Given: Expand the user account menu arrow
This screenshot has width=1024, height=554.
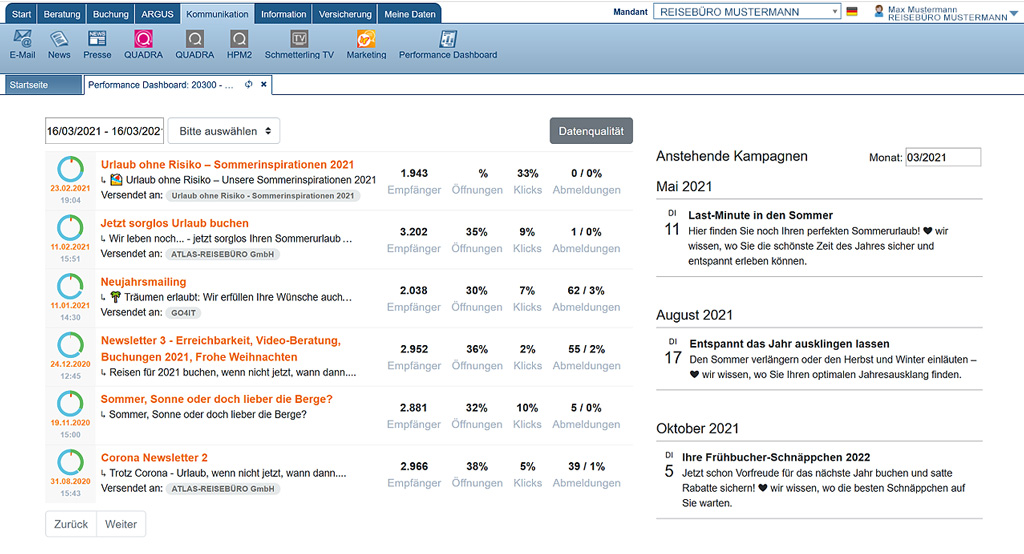Looking at the screenshot, I should (1014, 14).
